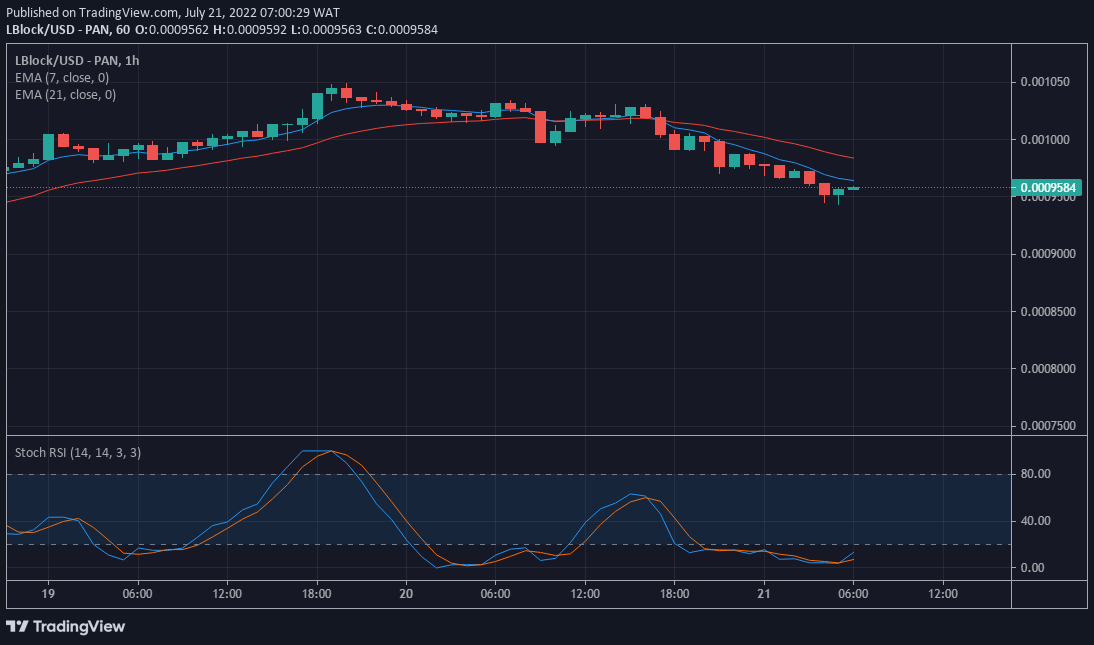Click the current price tag 0.0009584

1047,187
